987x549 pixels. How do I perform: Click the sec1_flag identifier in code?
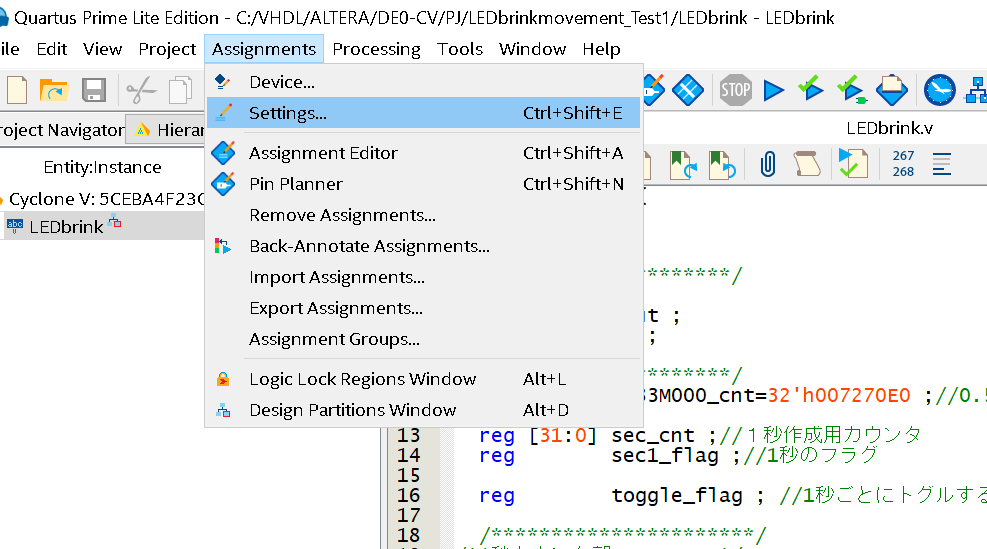click(x=665, y=455)
